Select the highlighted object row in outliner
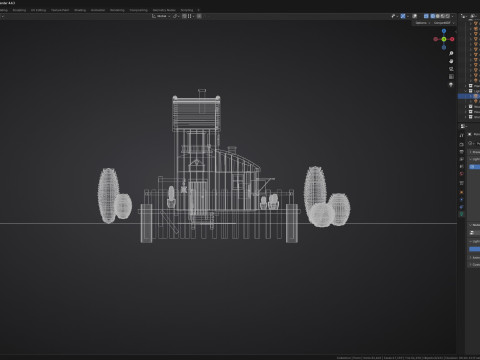The image size is (480, 360). click(469, 96)
